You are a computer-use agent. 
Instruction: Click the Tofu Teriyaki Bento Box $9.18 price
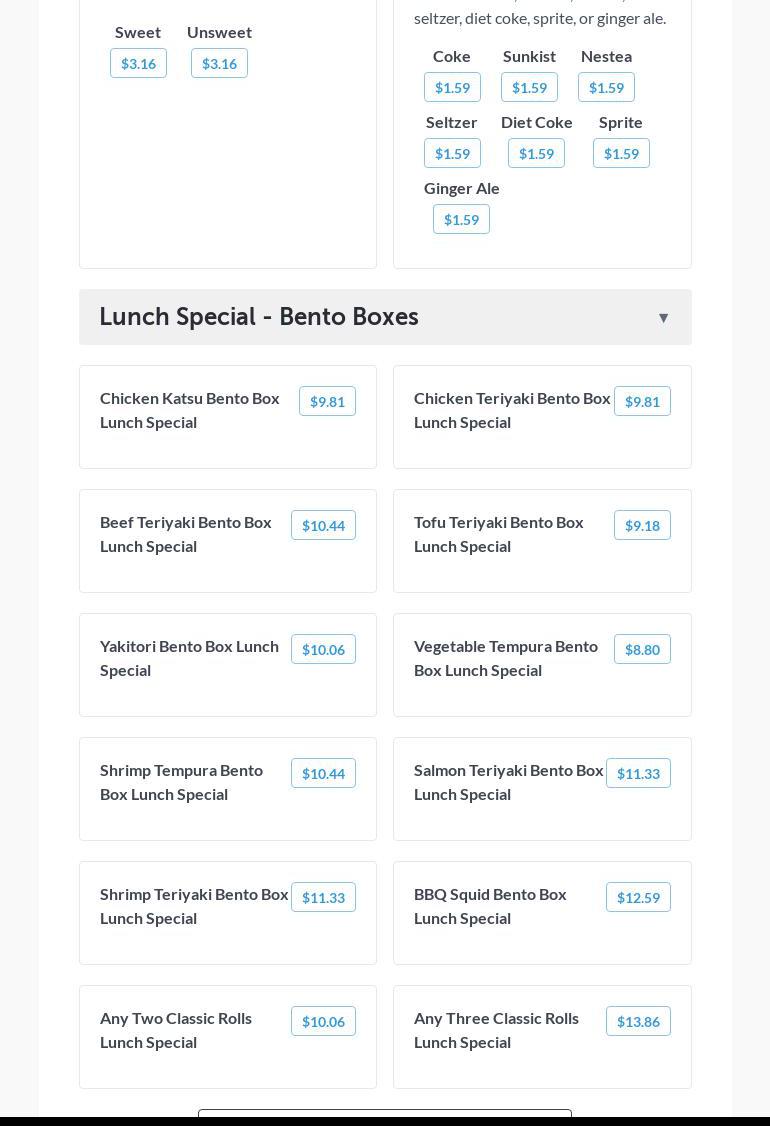click(641, 525)
